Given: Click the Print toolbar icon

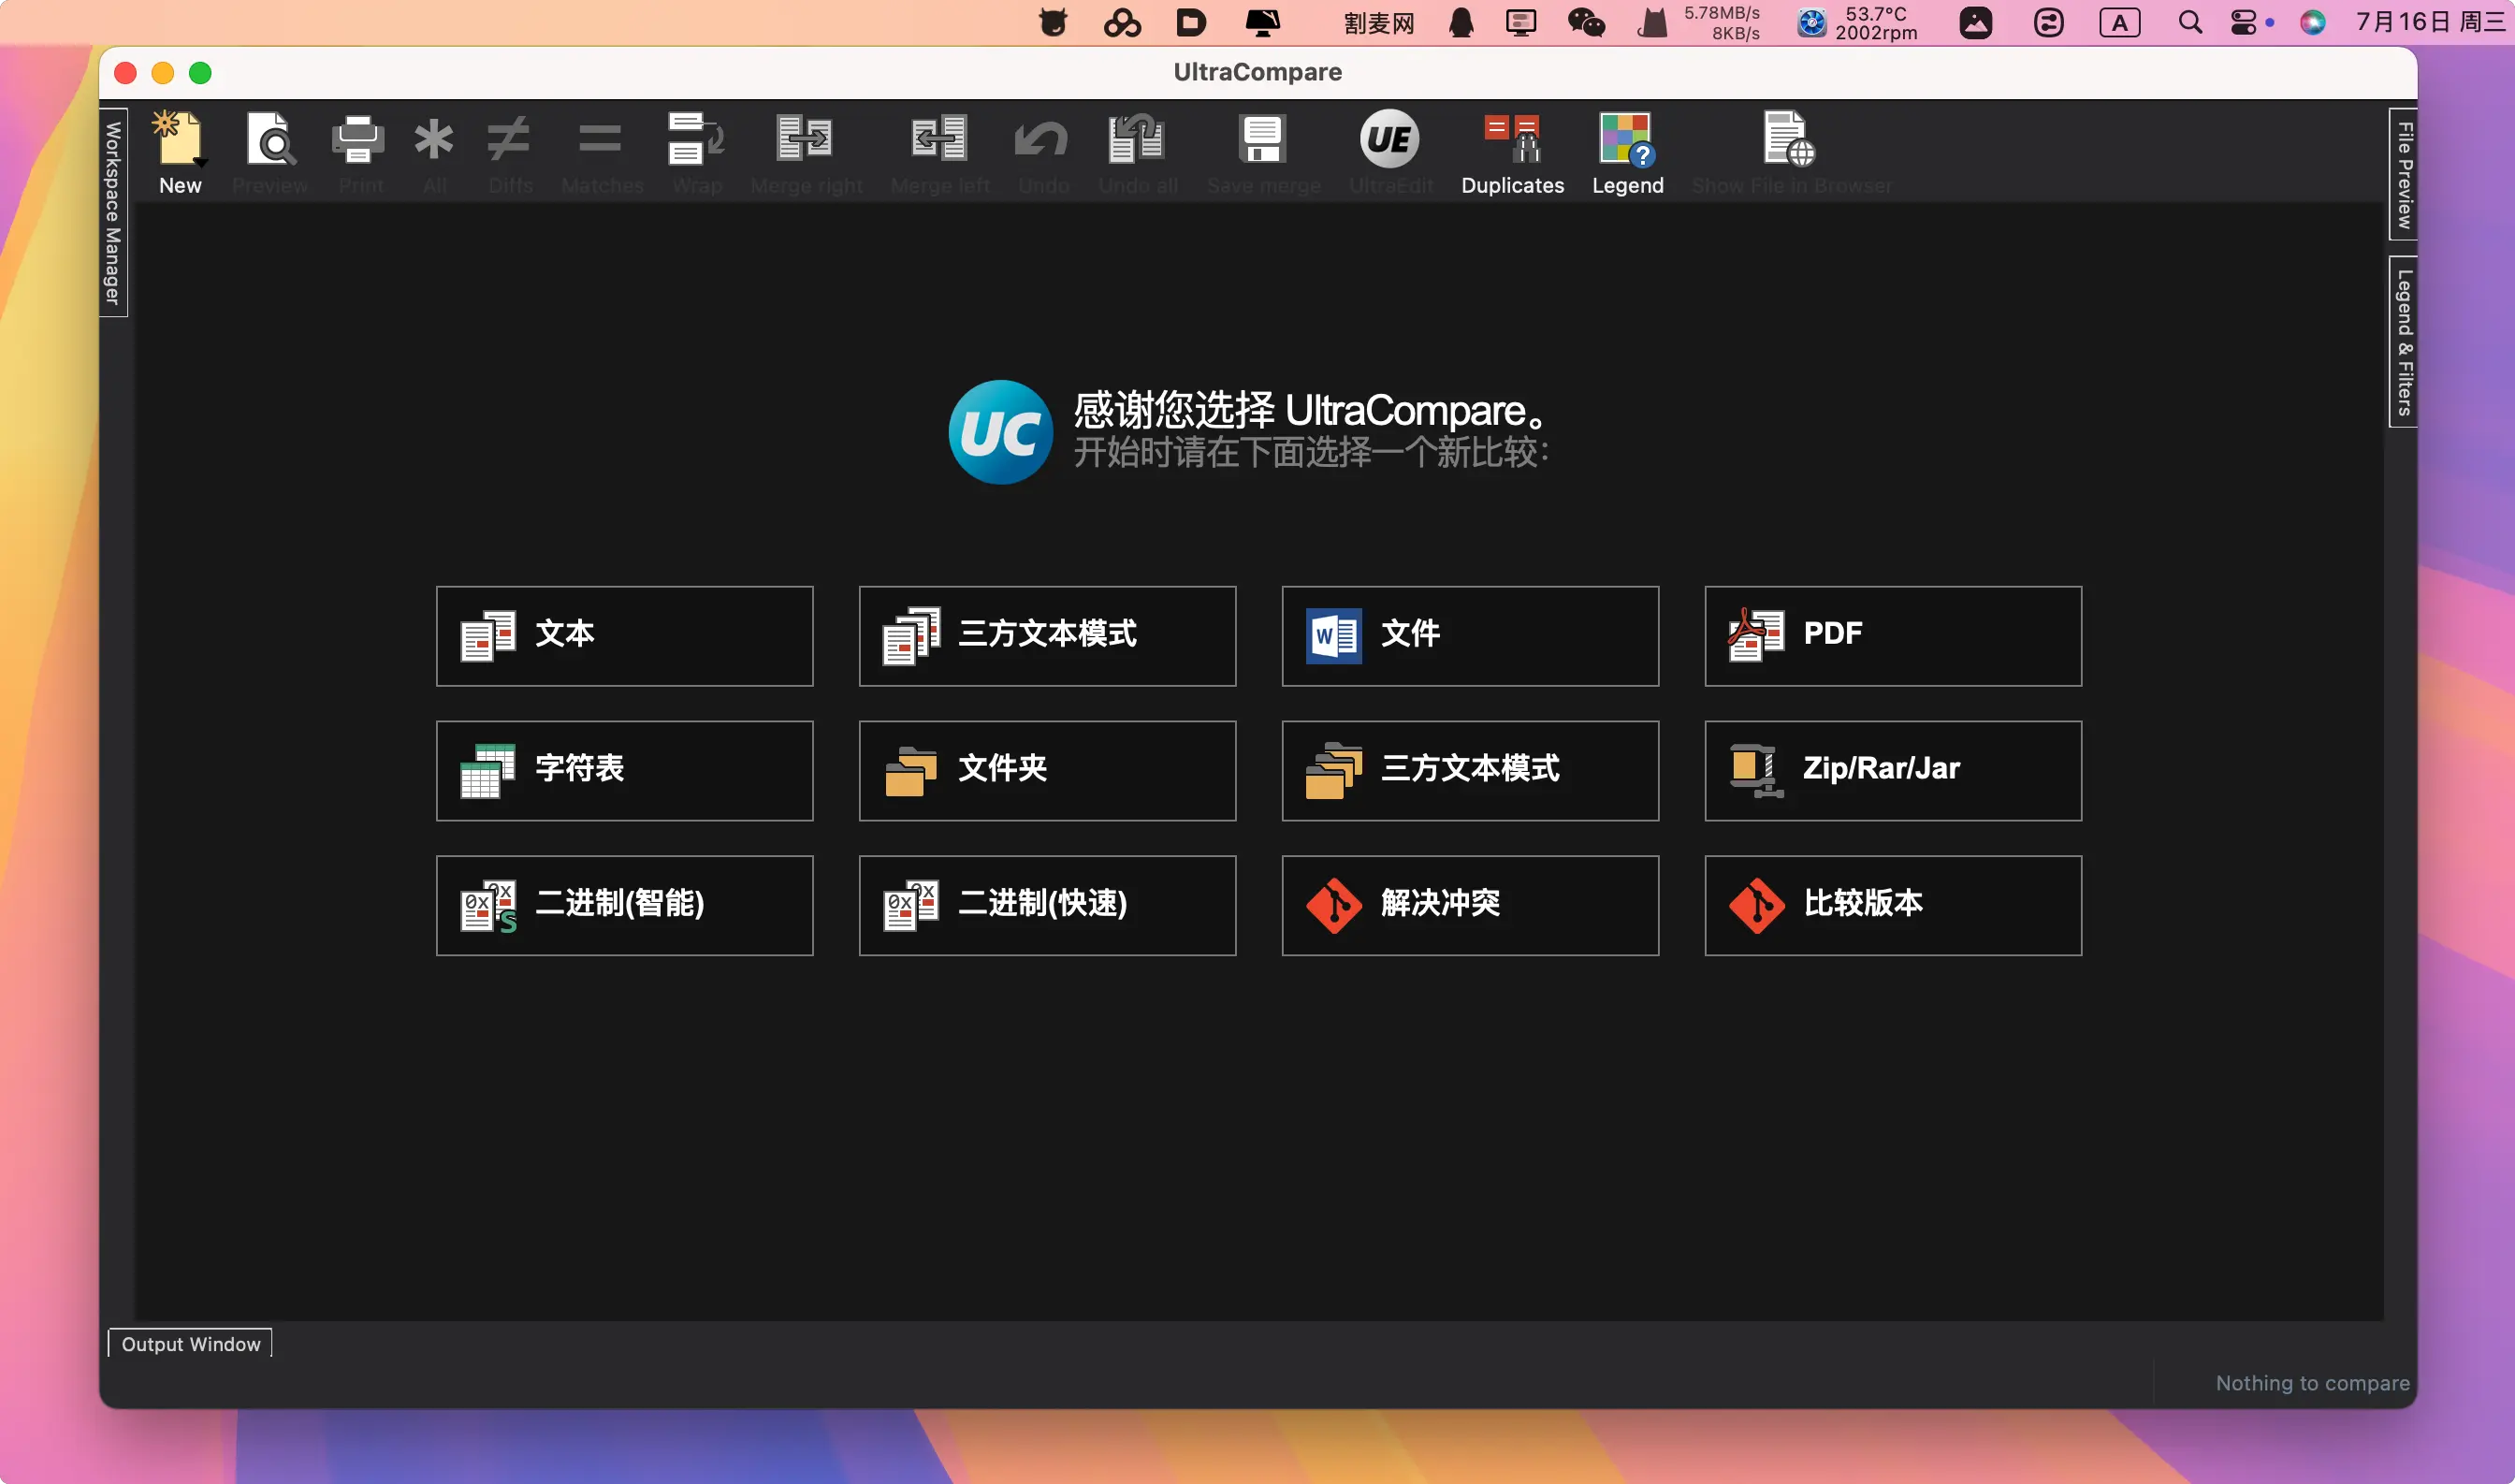Looking at the screenshot, I should 358,139.
